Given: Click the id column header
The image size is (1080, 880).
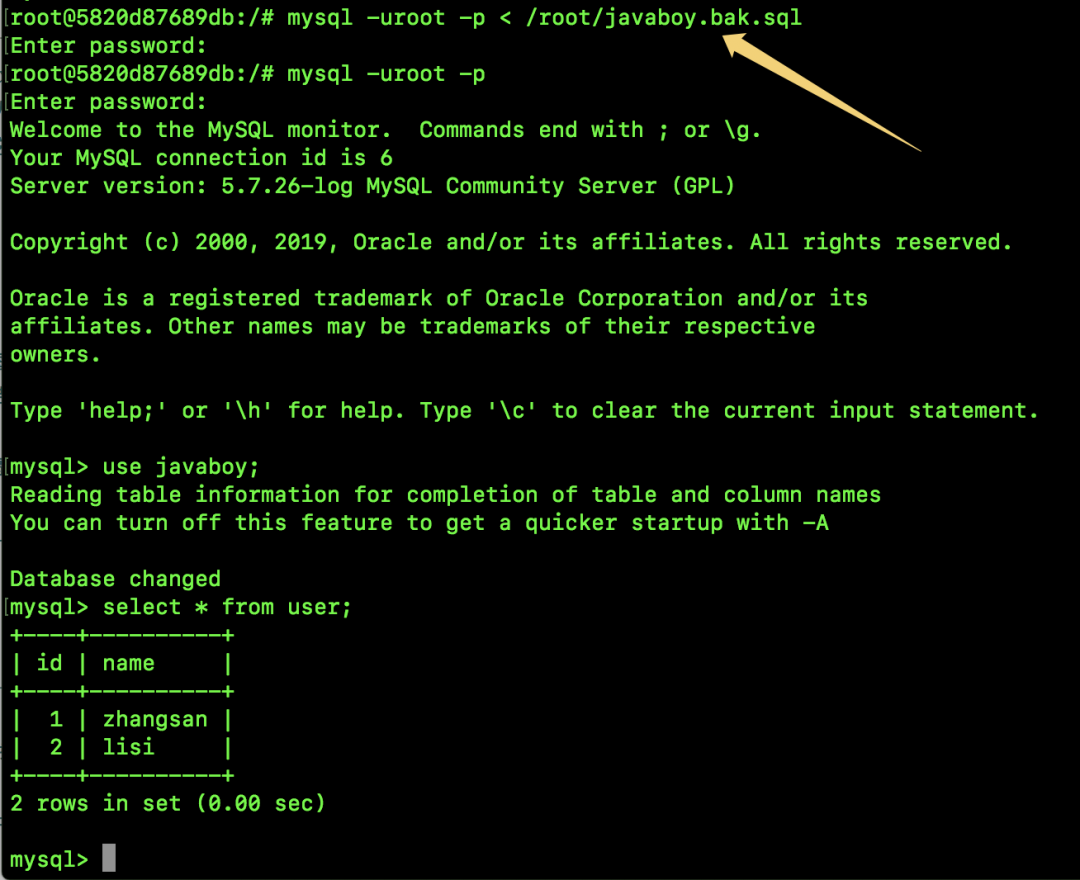Looking at the screenshot, I should [50, 663].
